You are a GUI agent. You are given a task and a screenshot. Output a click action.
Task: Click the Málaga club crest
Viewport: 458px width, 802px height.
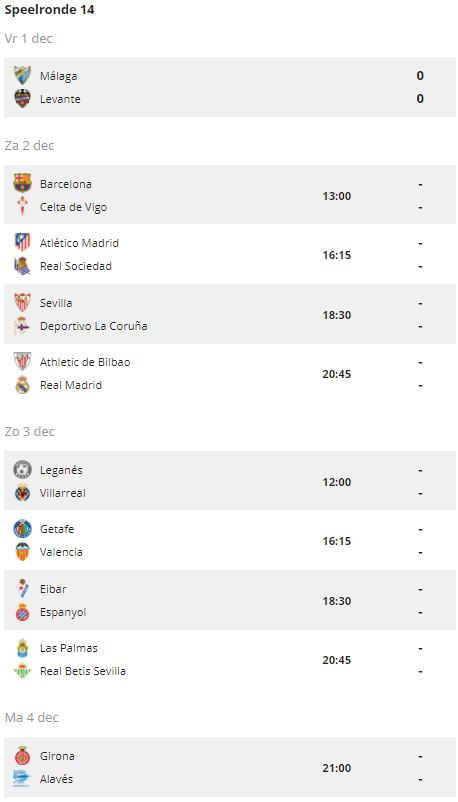point(23,75)
